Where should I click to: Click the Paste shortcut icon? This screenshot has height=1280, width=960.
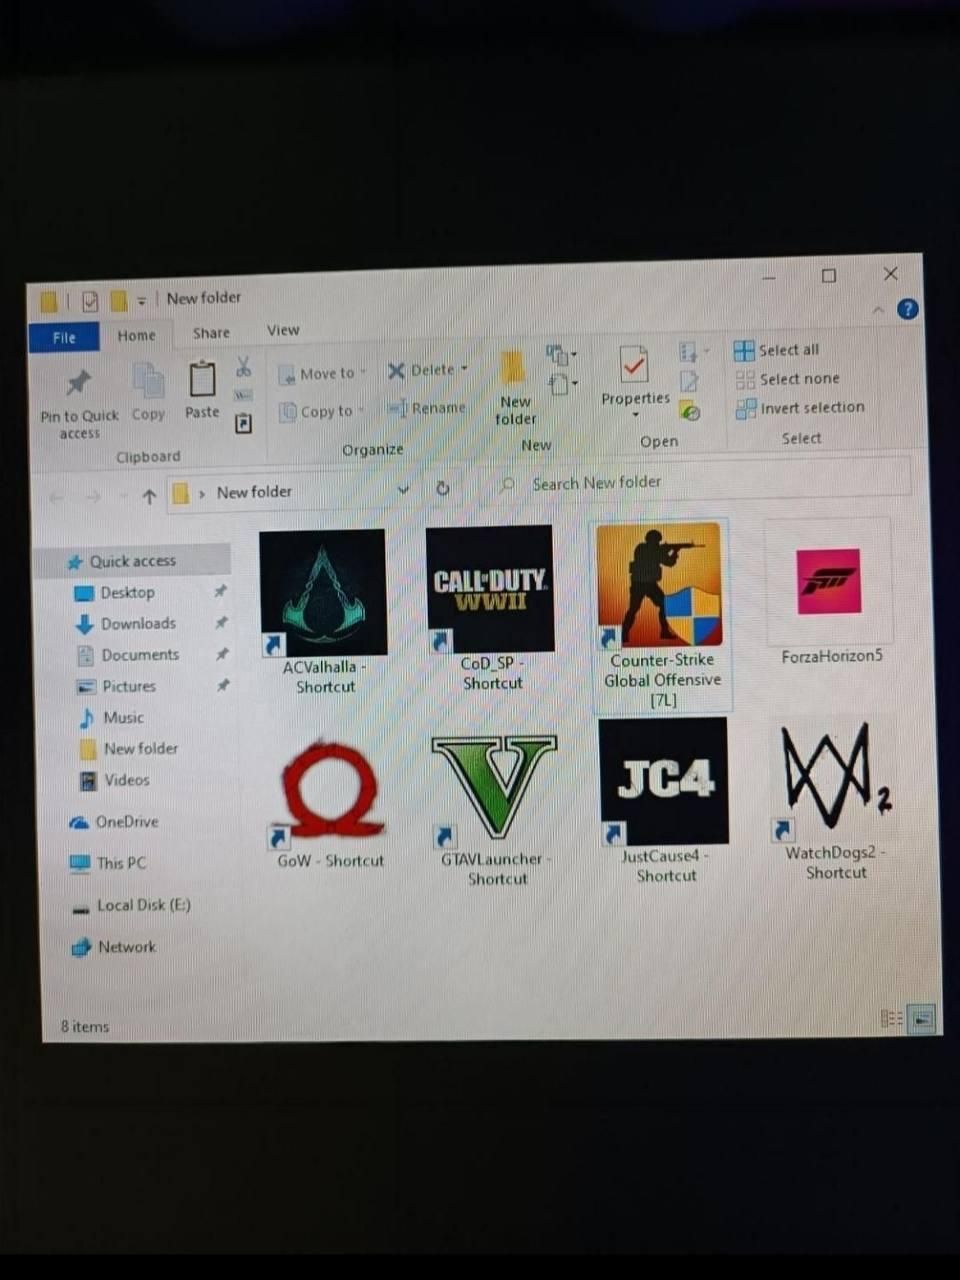coord(243,424)
